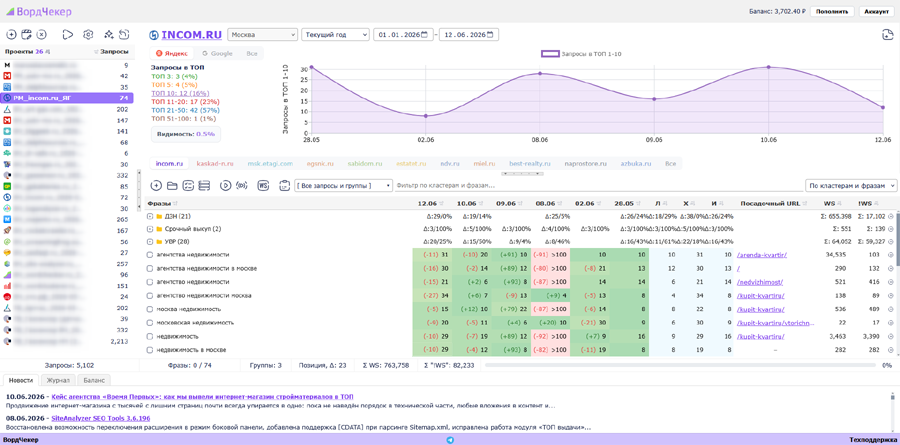This screenshot has width=900, height=445.
Task: Click the Пополнить balance button
Action: (832, 11)
